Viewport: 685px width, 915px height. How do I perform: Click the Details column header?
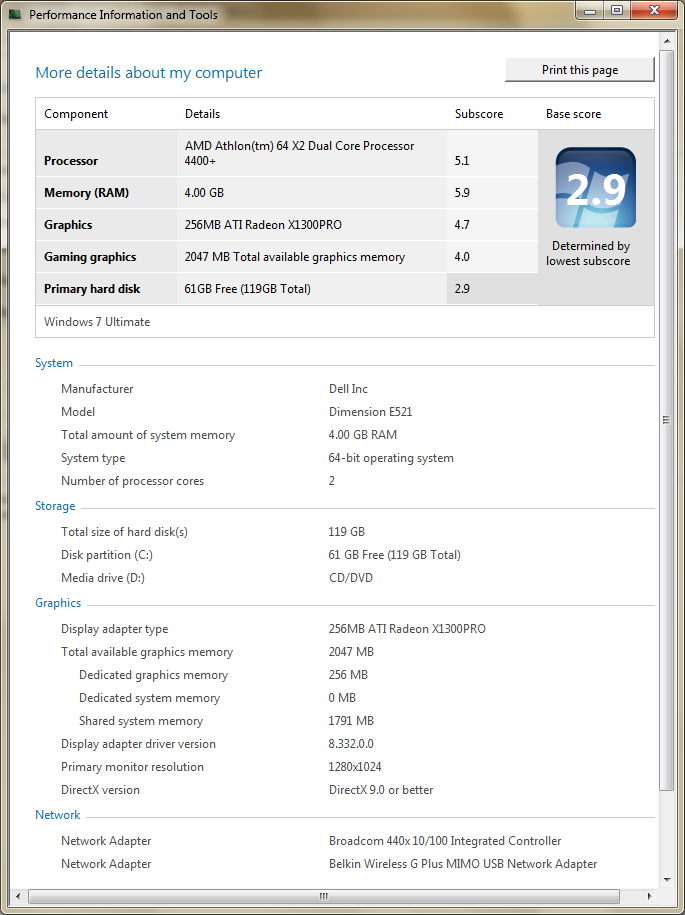coord(202,114)
